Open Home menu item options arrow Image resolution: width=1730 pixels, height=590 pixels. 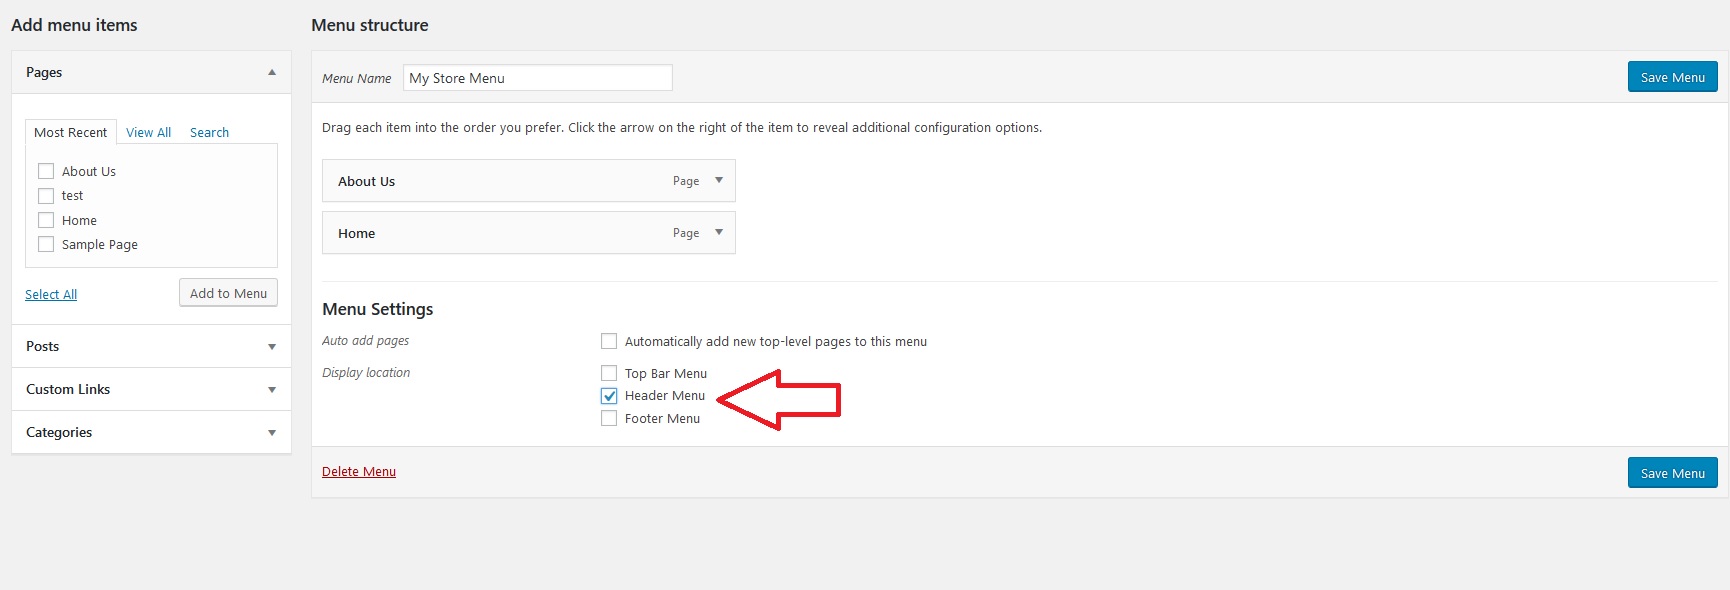click(x=719, y=233)
